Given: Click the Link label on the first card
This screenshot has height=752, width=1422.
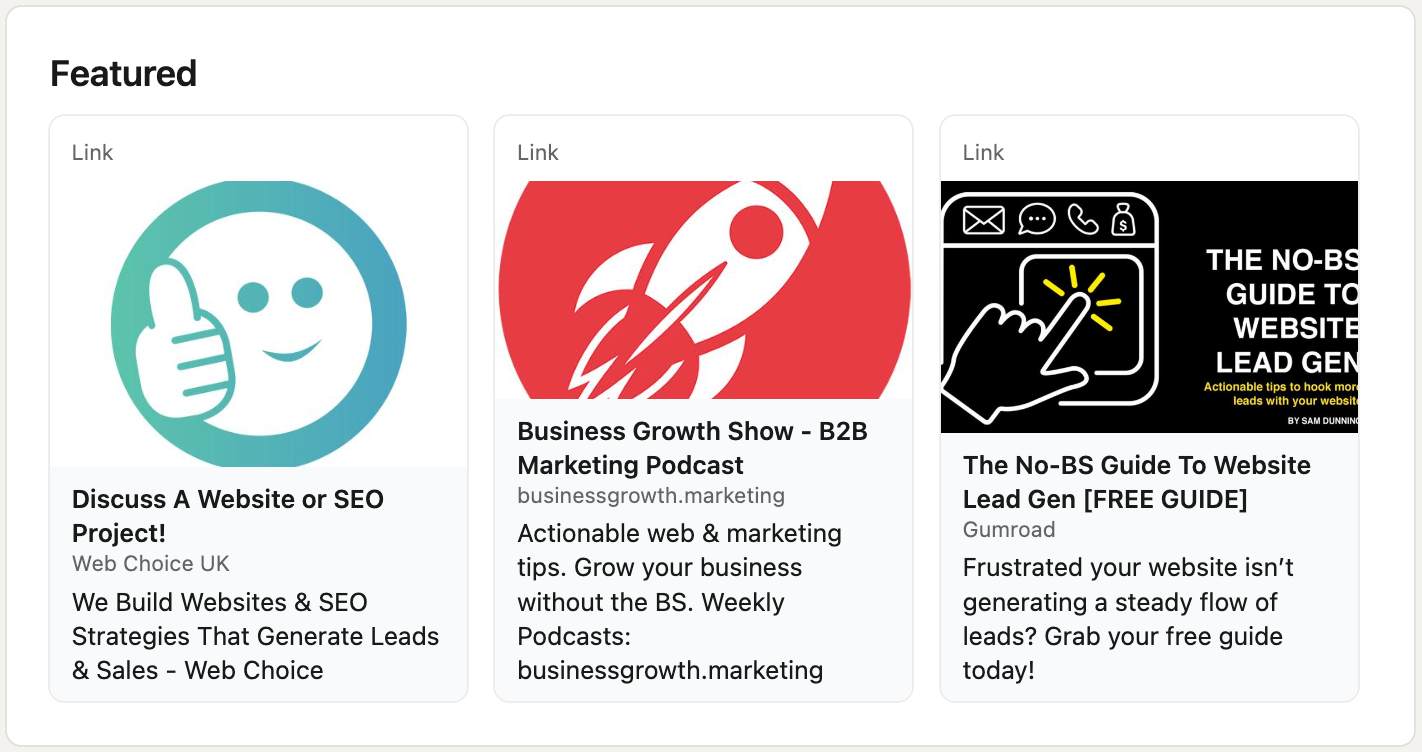Looking at the screenshot, I should 92,152.
